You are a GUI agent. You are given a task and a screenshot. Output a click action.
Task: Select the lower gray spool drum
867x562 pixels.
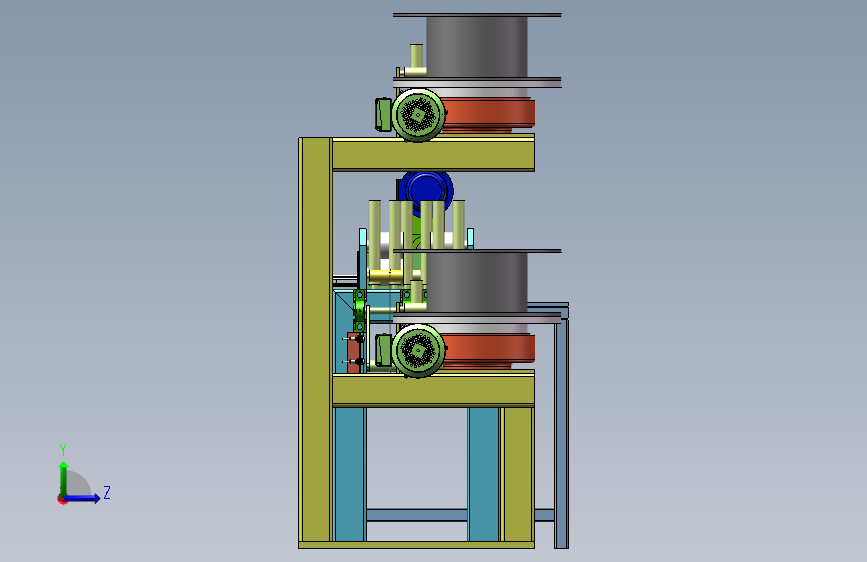477,283
